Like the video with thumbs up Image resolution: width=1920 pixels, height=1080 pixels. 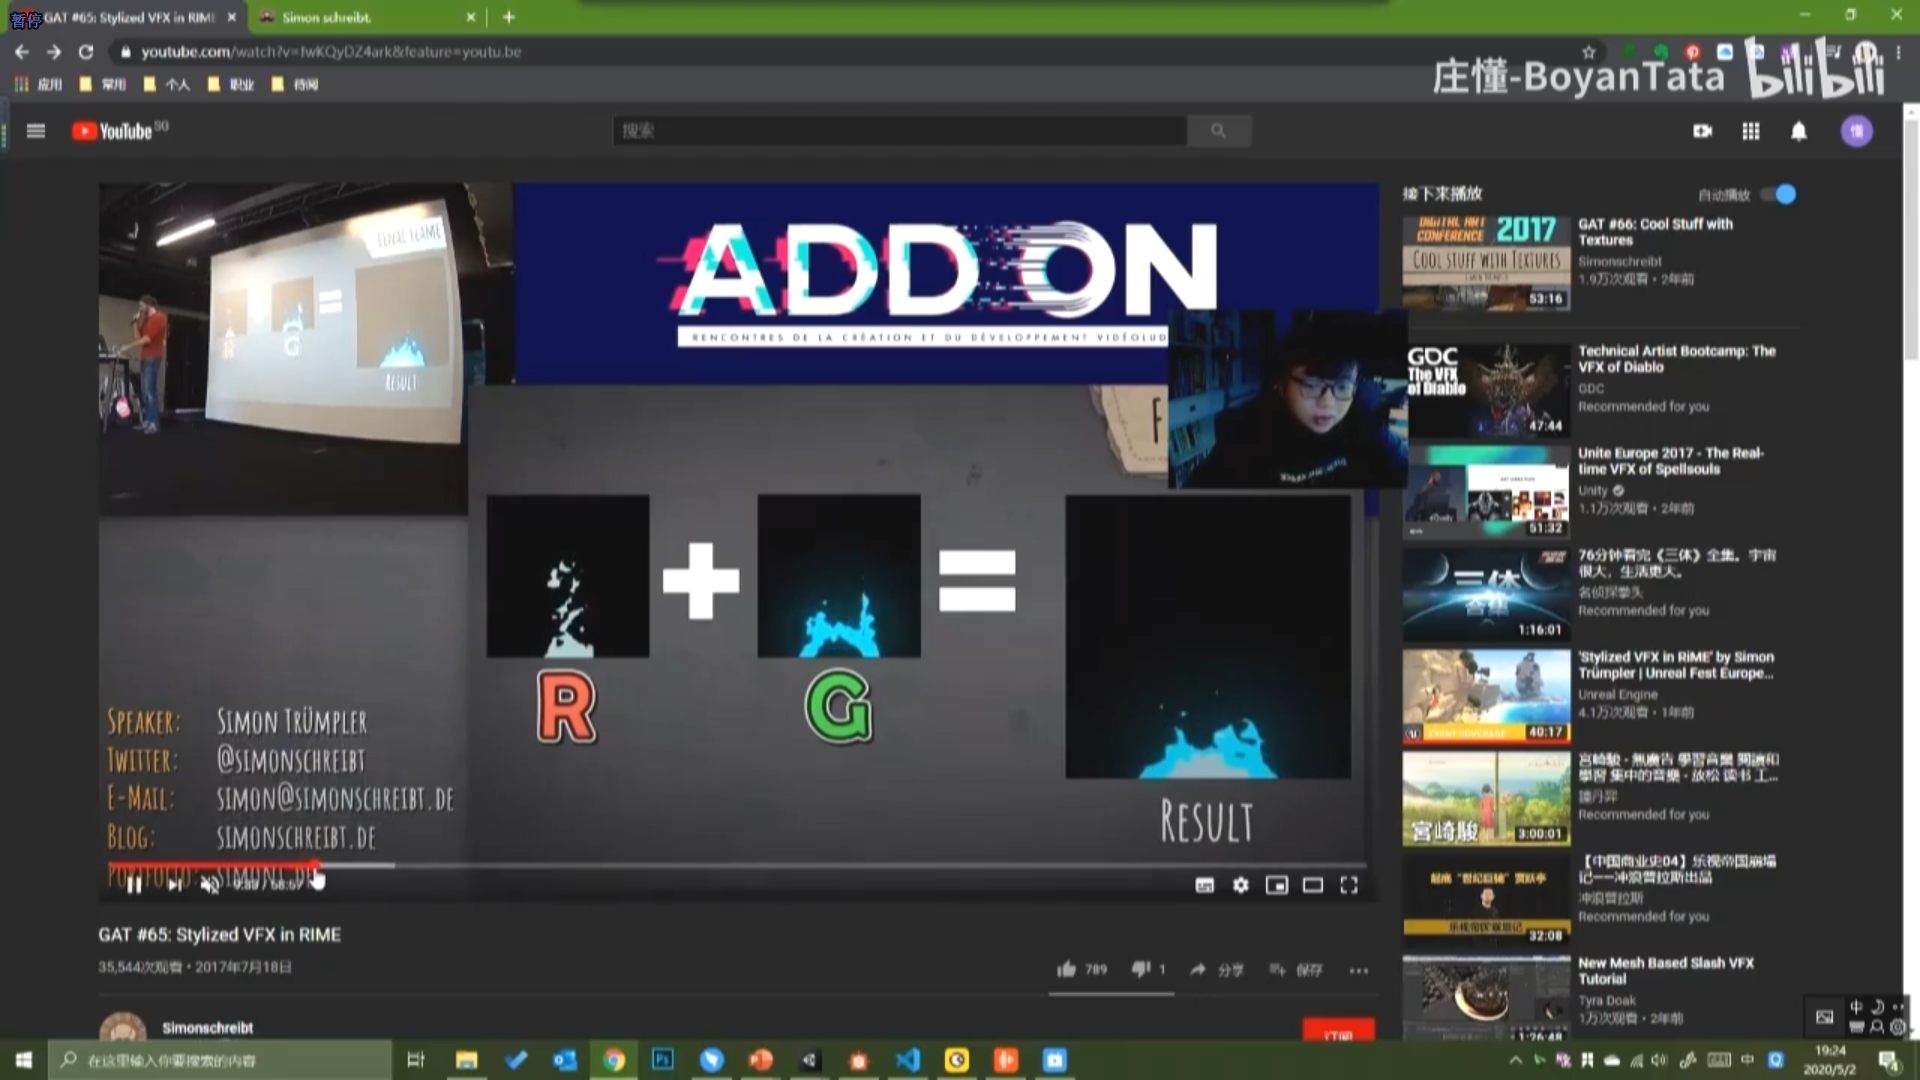click(1082, 969)
